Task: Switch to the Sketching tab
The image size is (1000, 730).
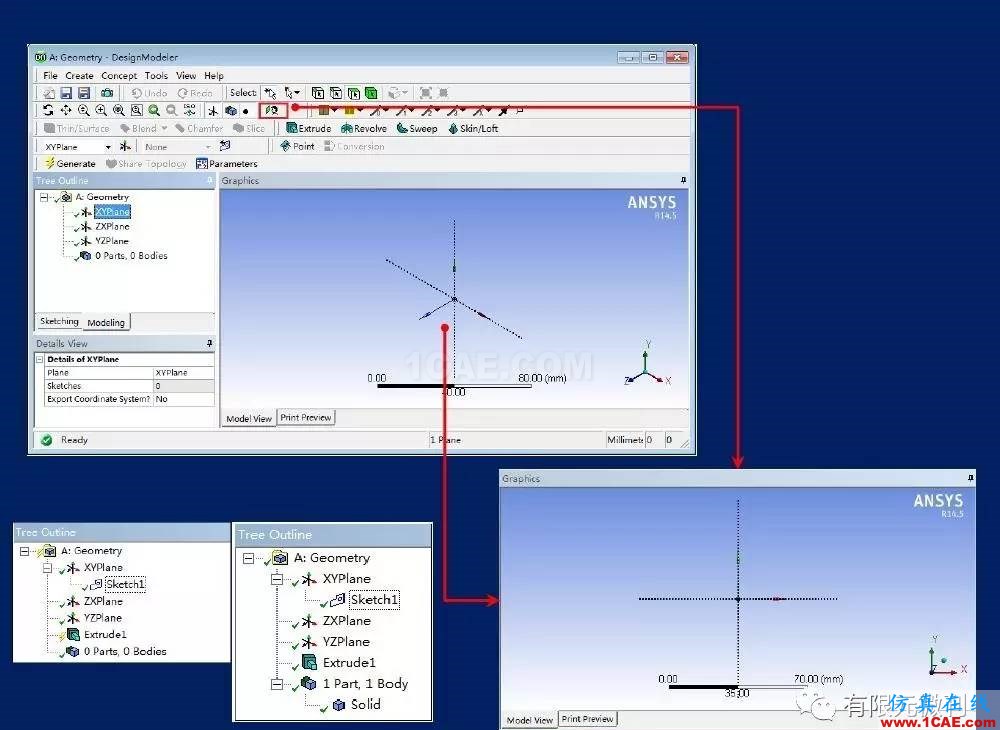Action: click(x=59, y=321)
